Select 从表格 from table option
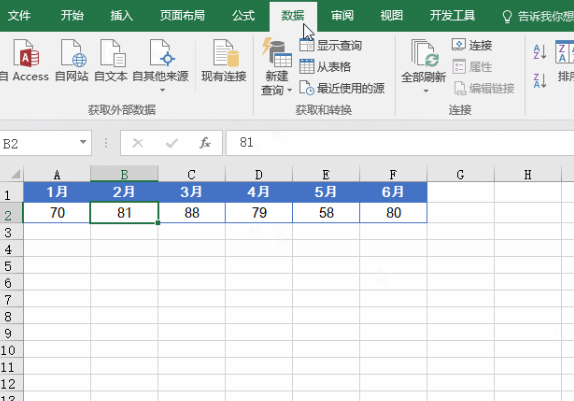 325,67
